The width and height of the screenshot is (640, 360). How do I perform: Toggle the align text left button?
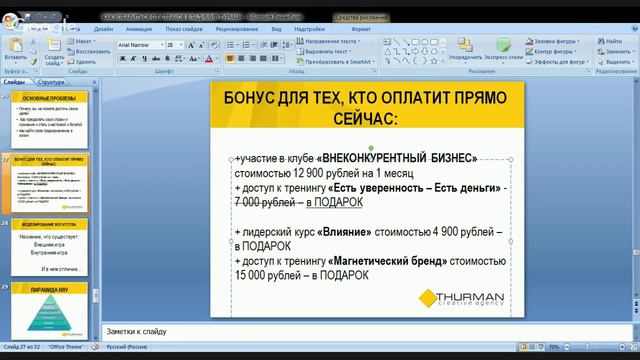coord(231,59)
